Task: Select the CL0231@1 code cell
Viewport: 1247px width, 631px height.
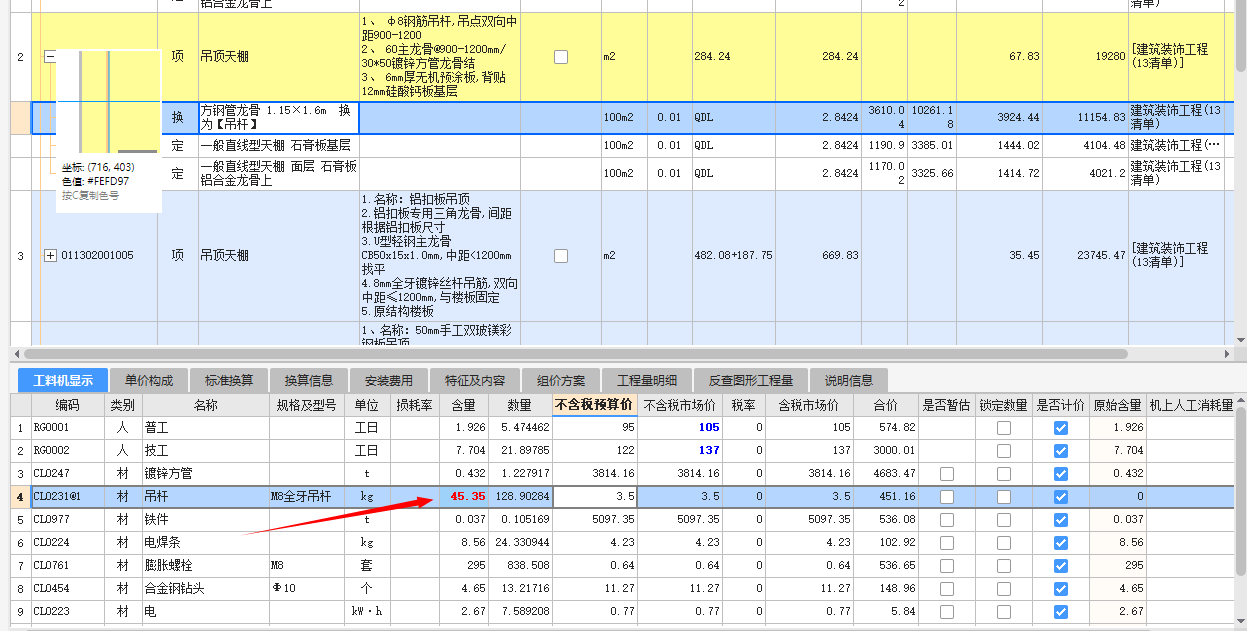Action: point(67,497)
